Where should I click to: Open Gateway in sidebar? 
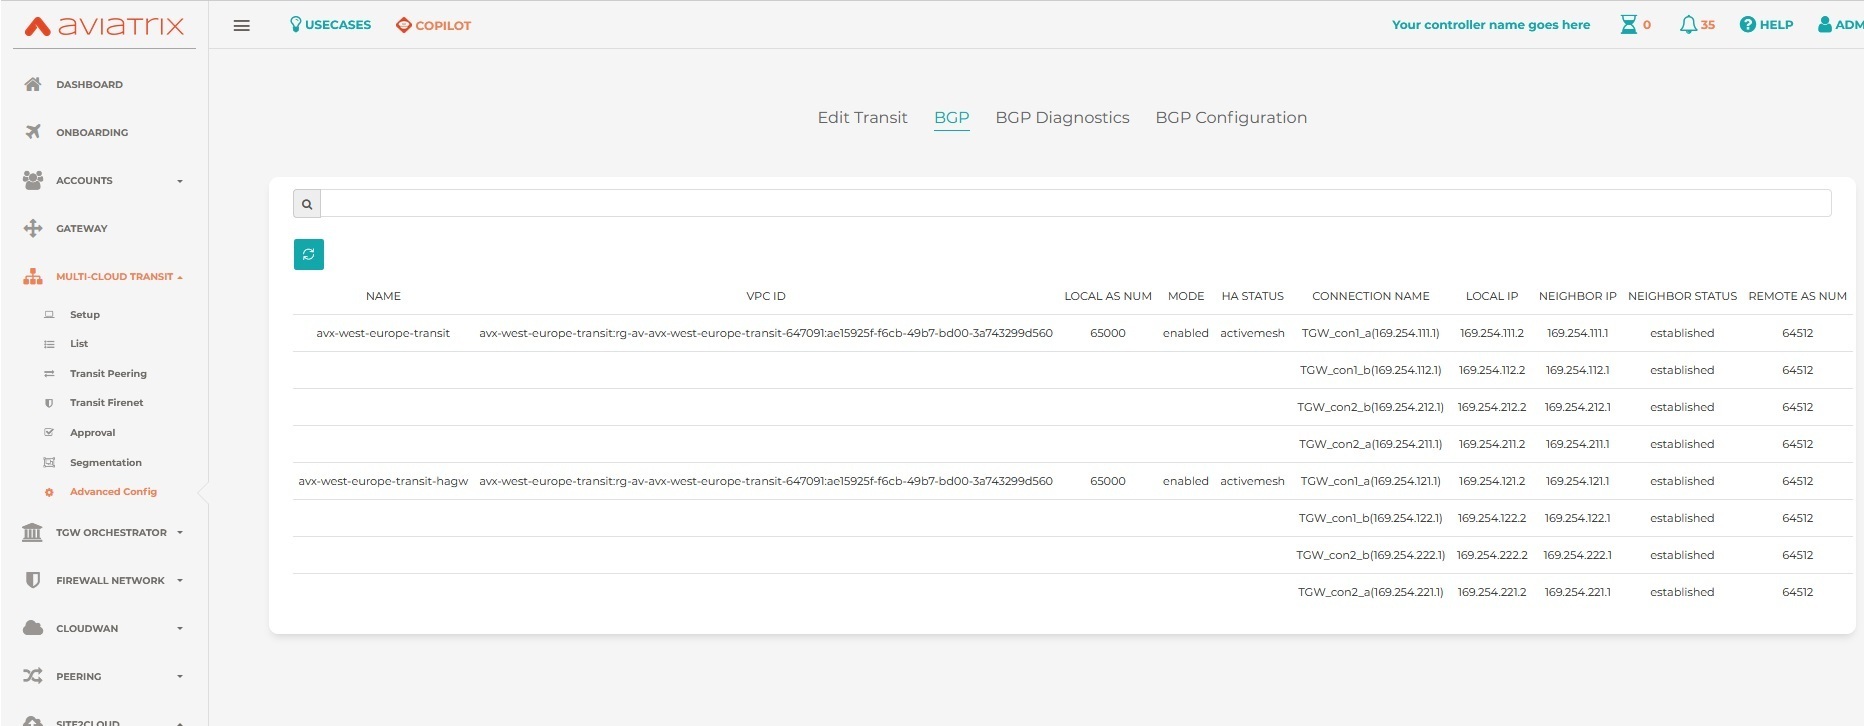coord(81,228)
